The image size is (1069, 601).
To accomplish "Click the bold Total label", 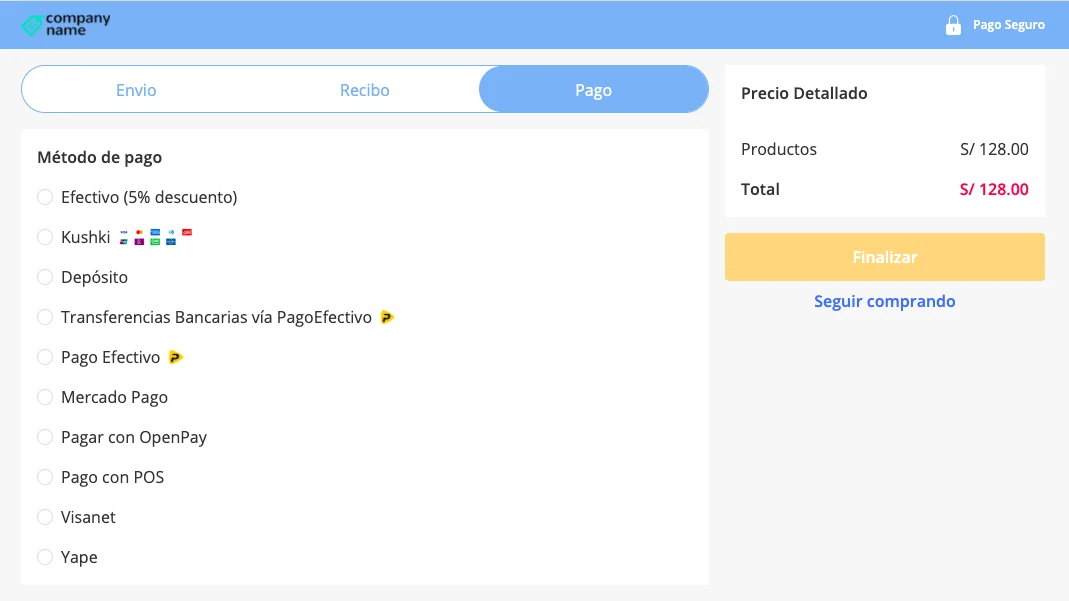I will point(760,189).
